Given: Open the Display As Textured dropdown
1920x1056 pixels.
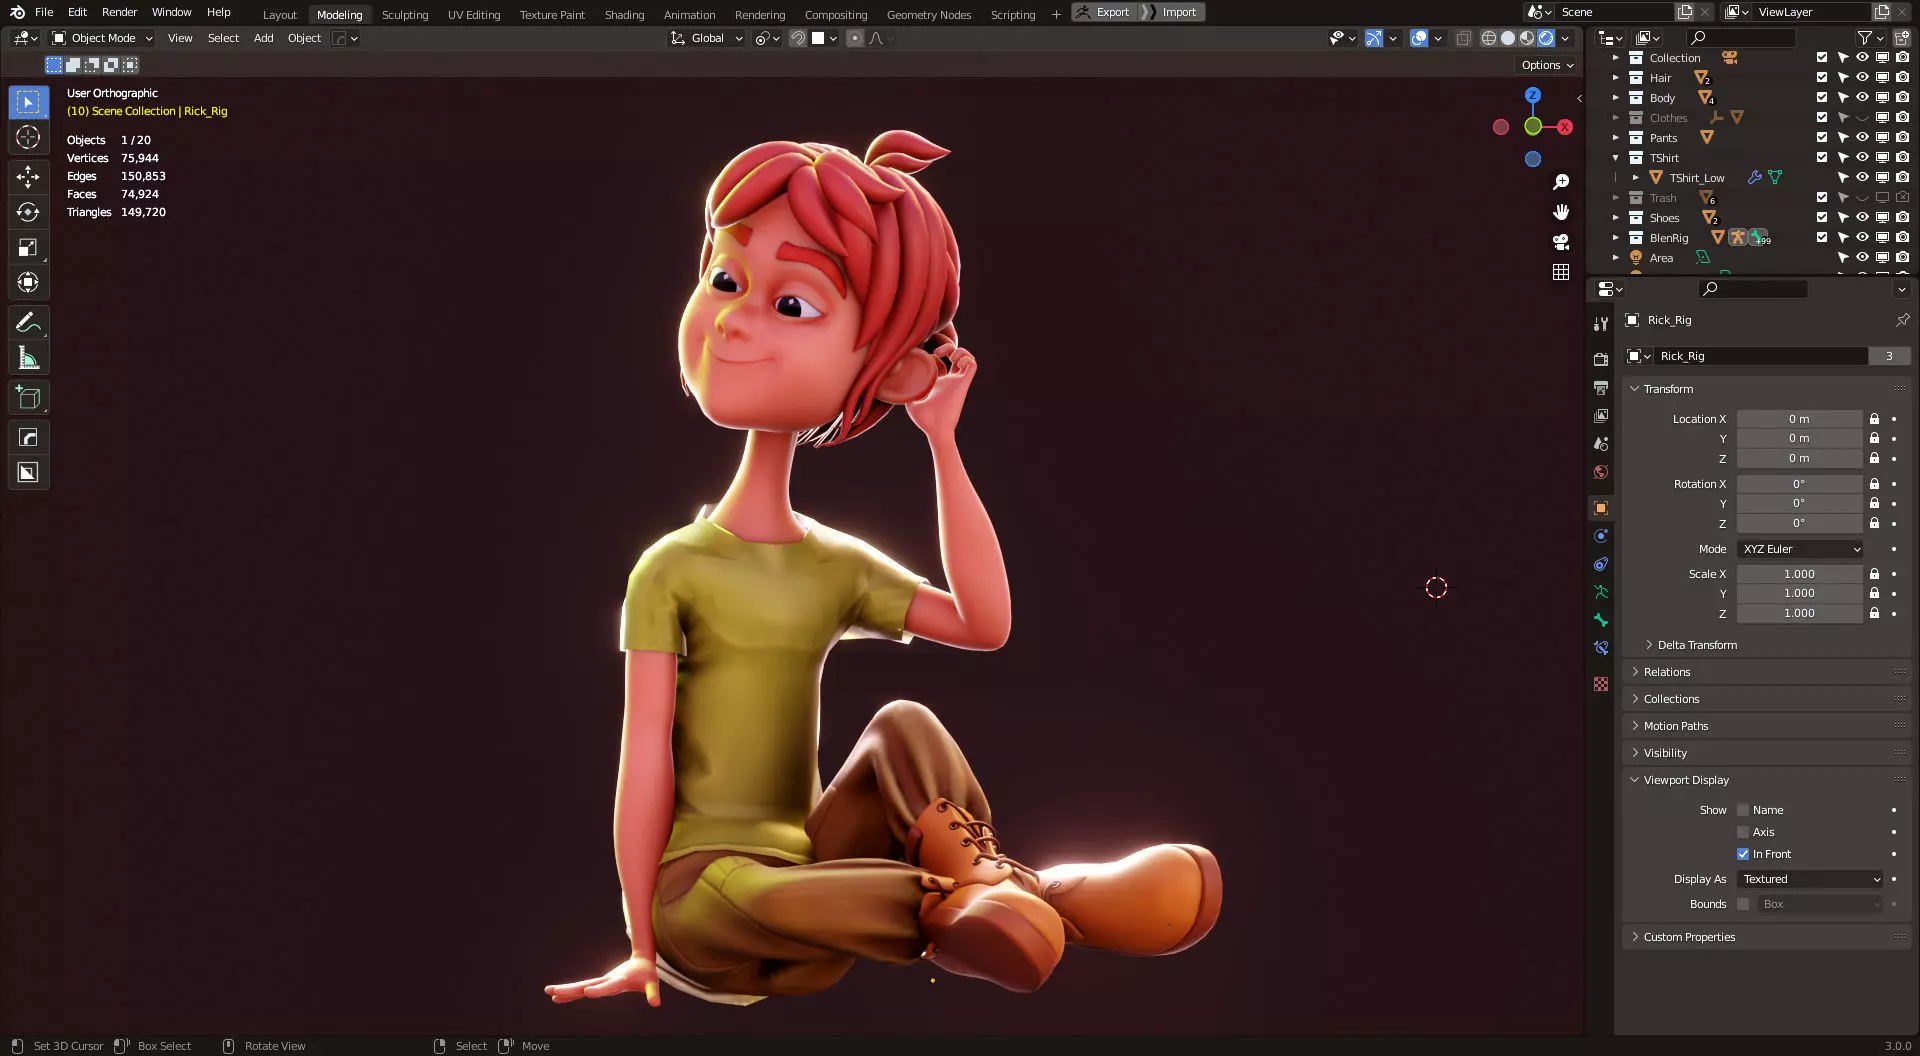Looking at the screenshot, I should (x=1811, y=879).
